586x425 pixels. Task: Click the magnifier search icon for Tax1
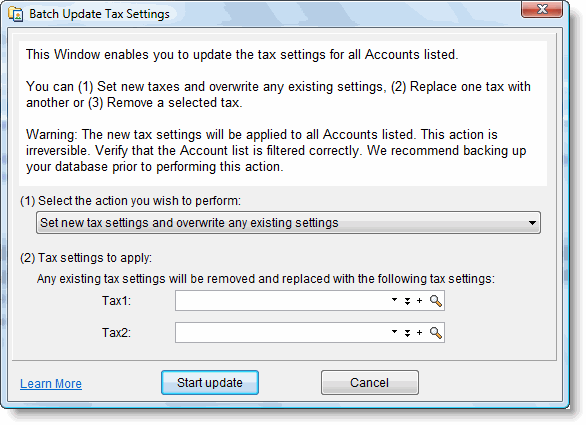click(435, 301)
